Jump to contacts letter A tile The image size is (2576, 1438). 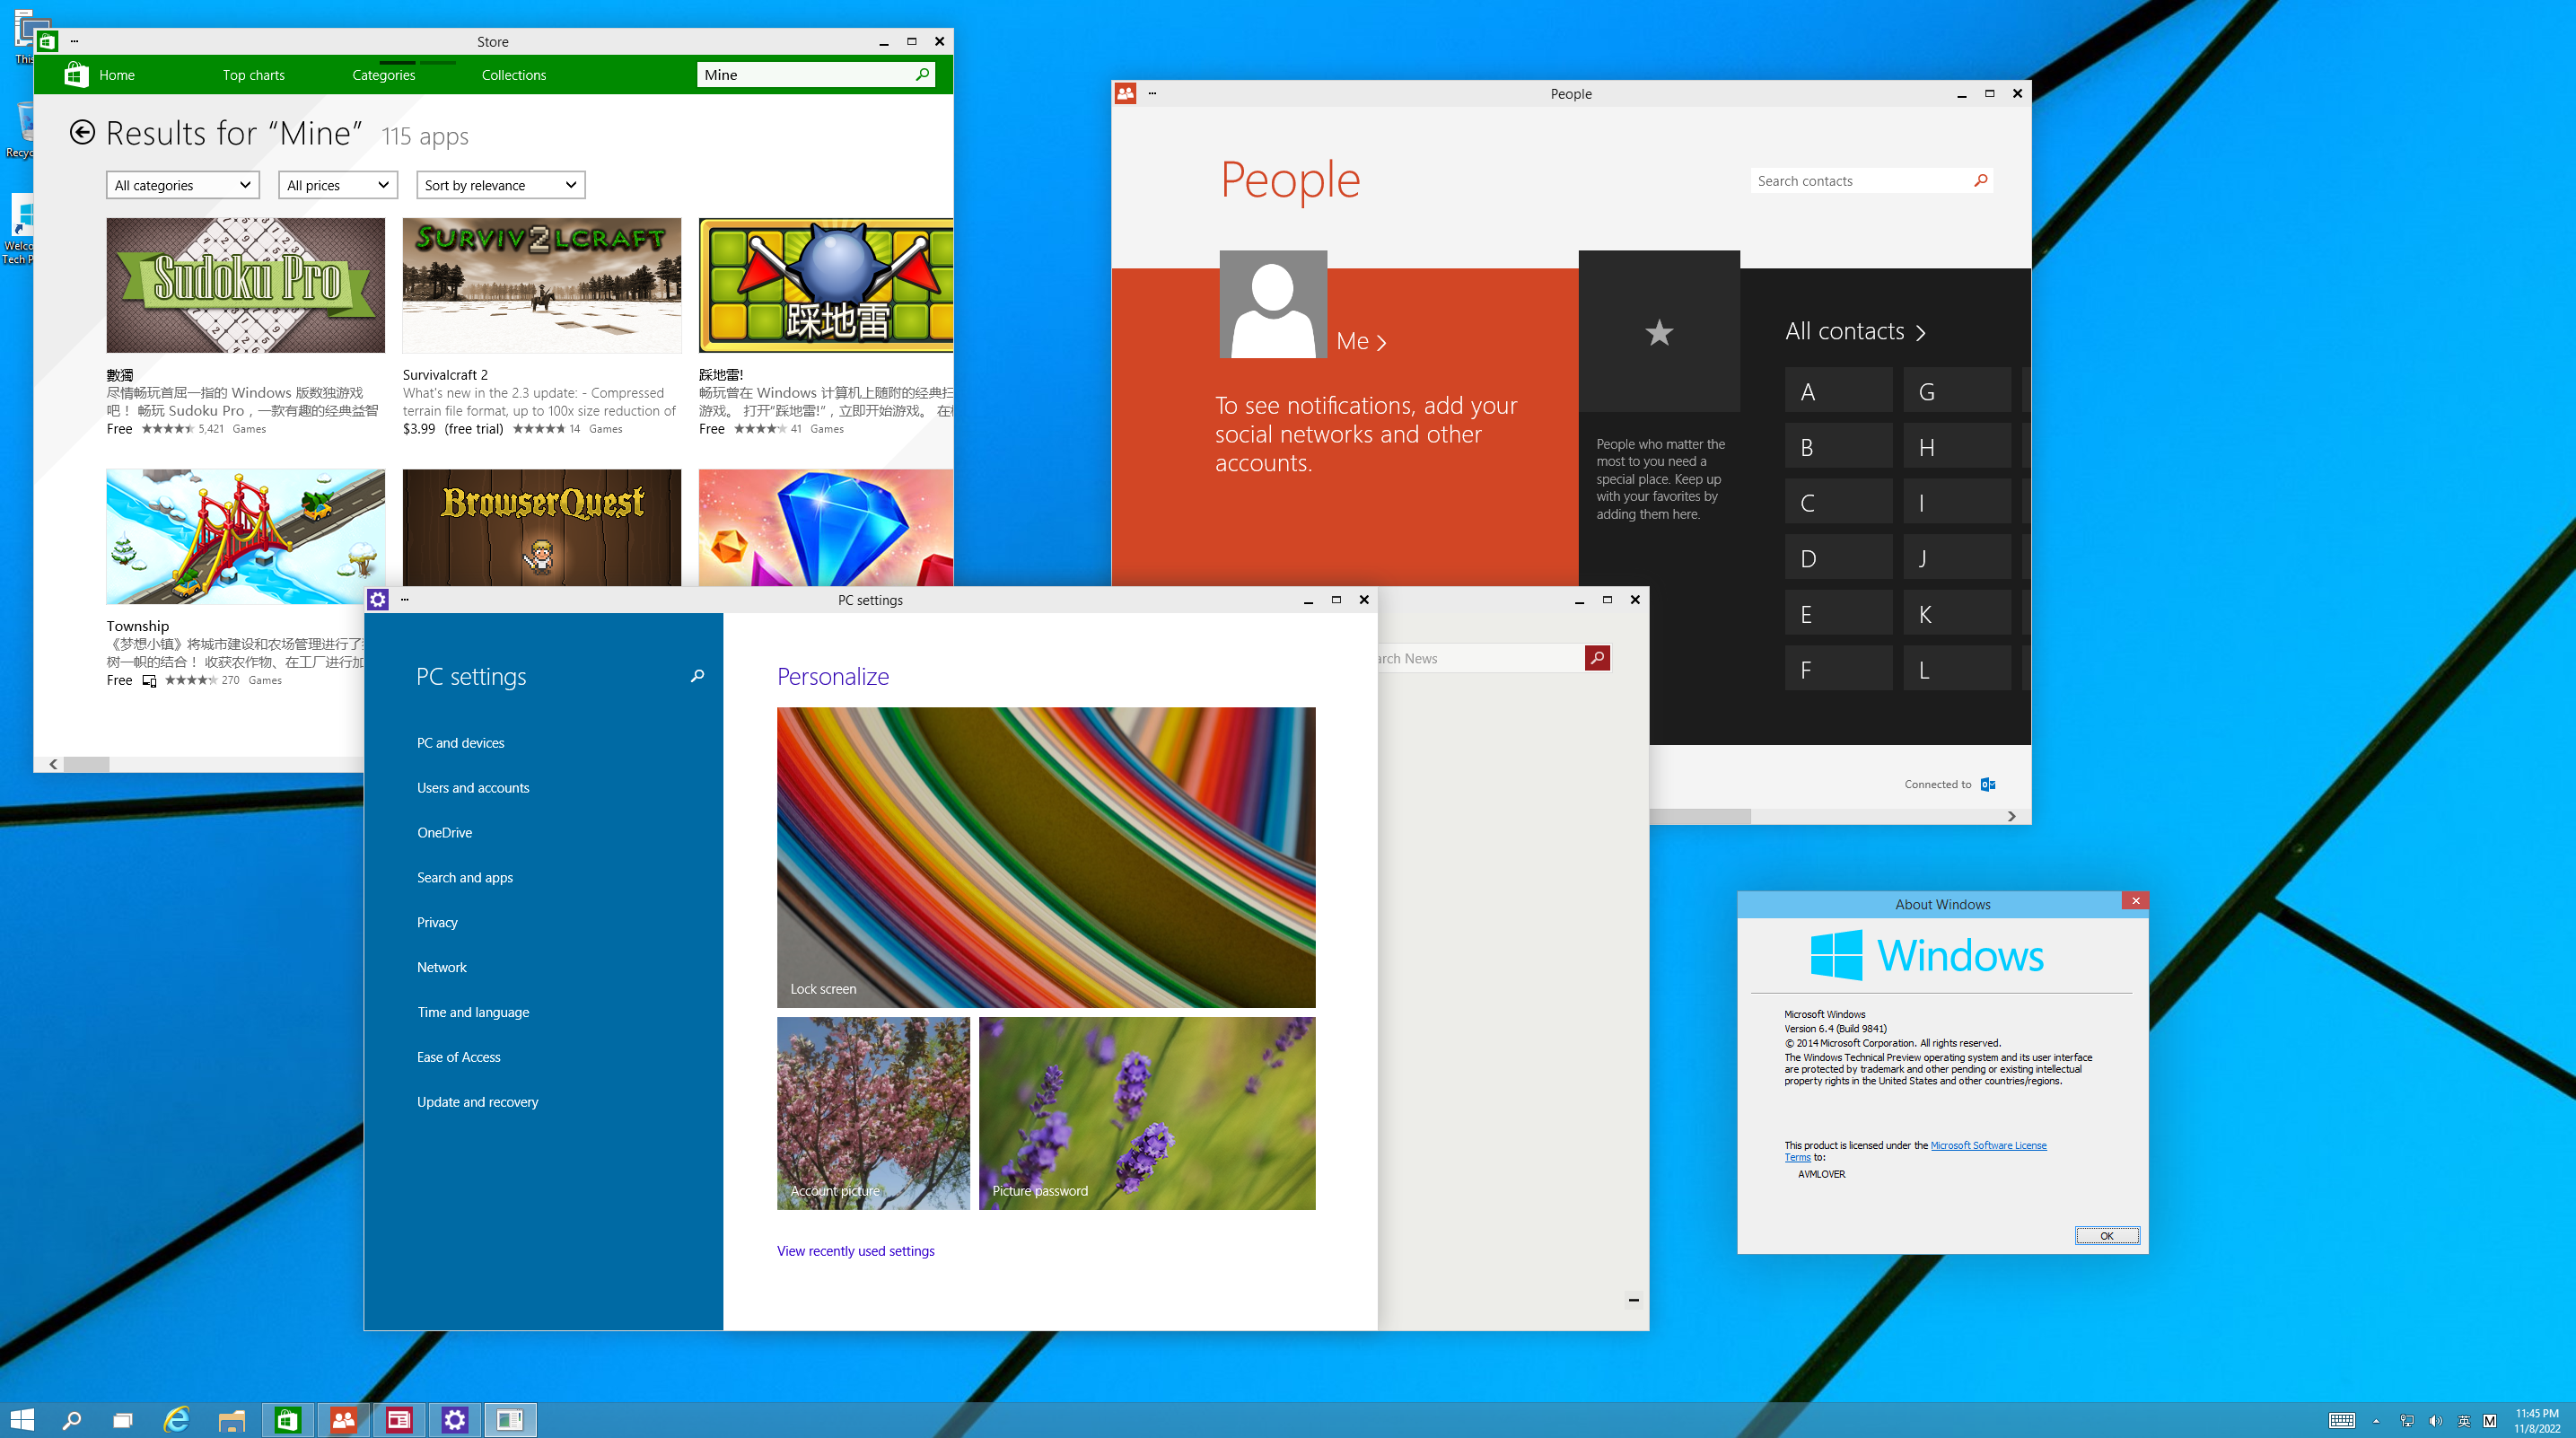[1838, 391]
